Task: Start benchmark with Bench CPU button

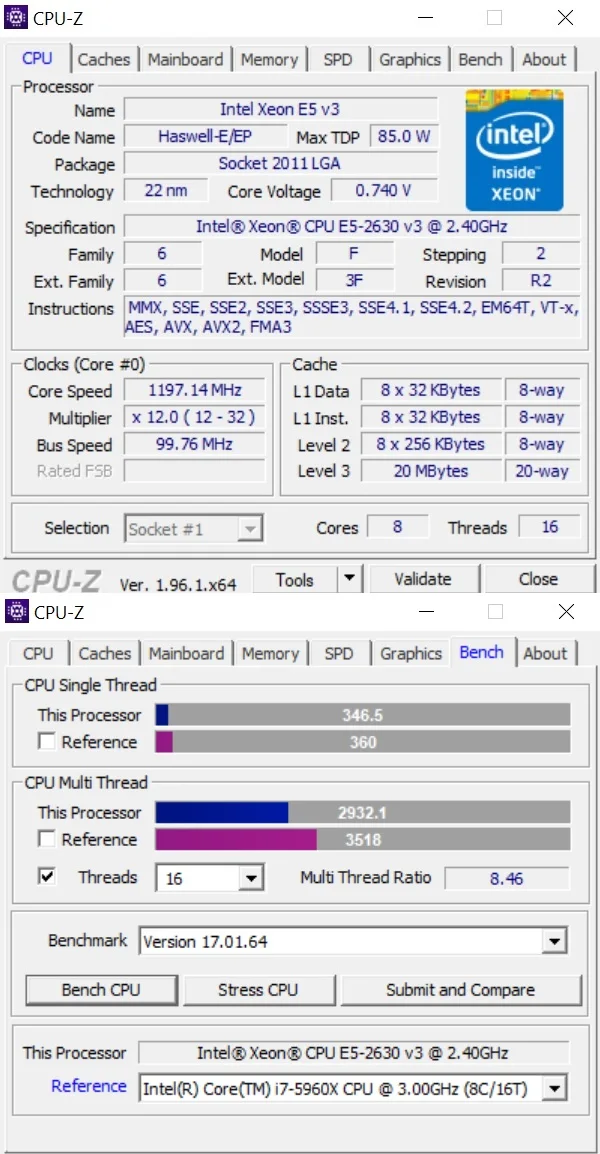Action: (x=102, y=990)
